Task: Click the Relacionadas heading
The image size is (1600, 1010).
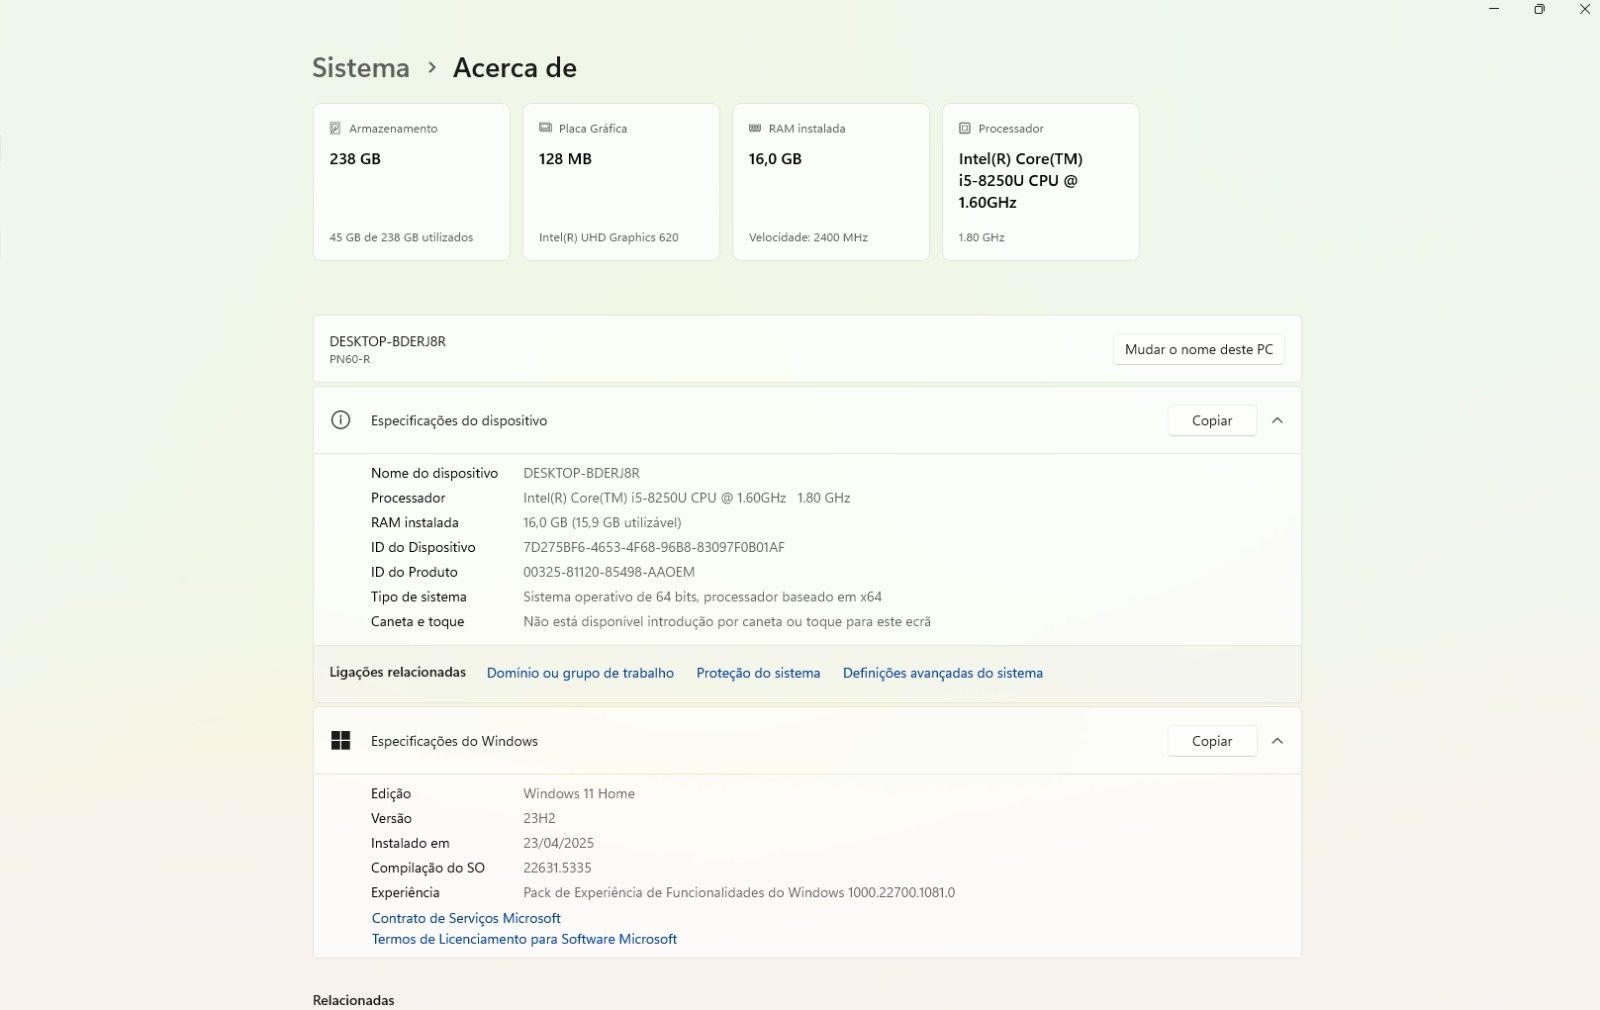Action: [x=353, y=1000]
